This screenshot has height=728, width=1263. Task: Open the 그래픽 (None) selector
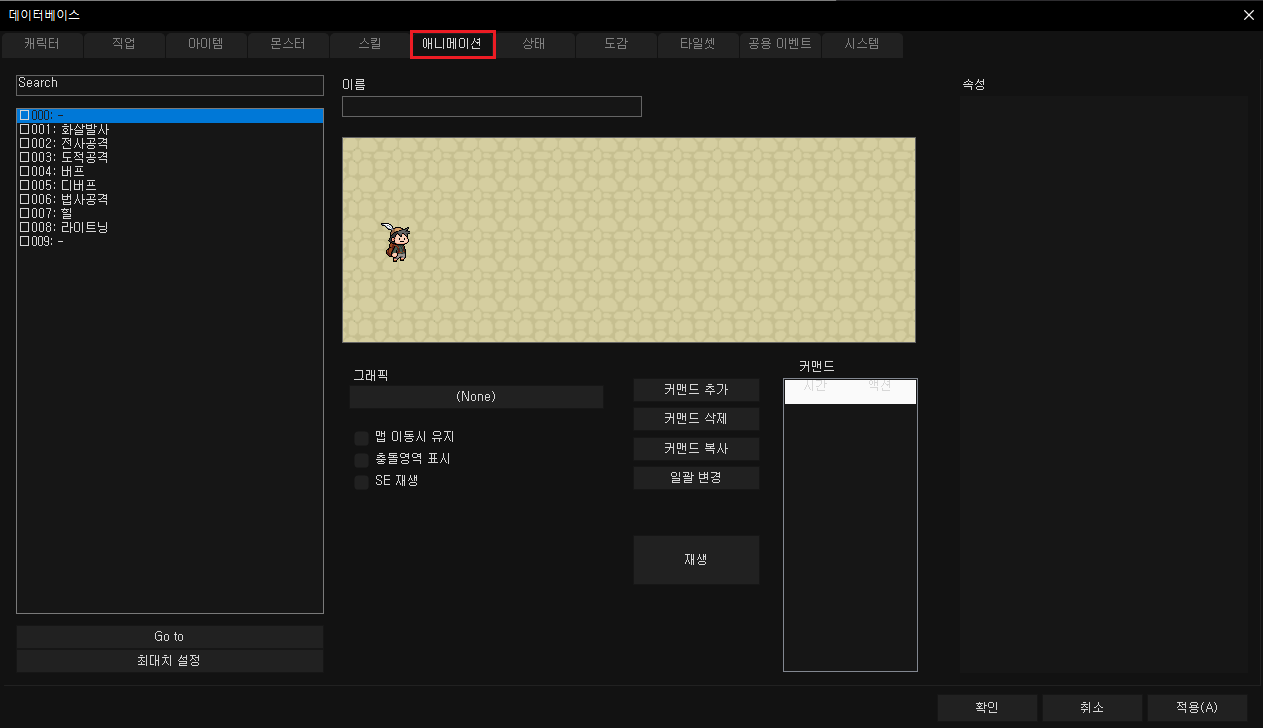(476, 397)
